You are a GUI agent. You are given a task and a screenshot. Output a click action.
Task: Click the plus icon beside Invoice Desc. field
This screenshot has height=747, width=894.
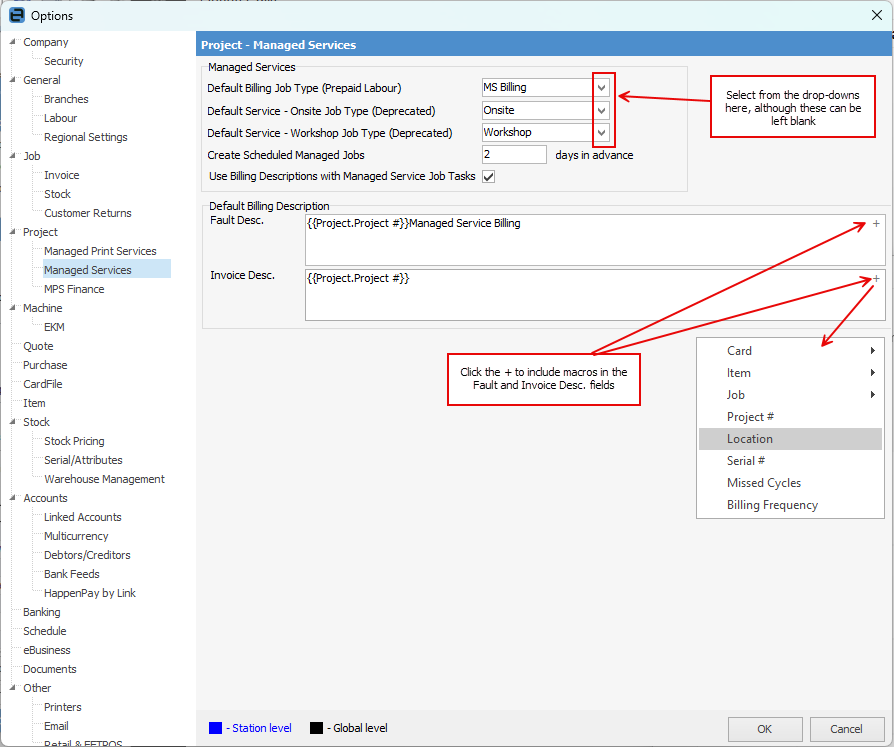coord(876,279)
